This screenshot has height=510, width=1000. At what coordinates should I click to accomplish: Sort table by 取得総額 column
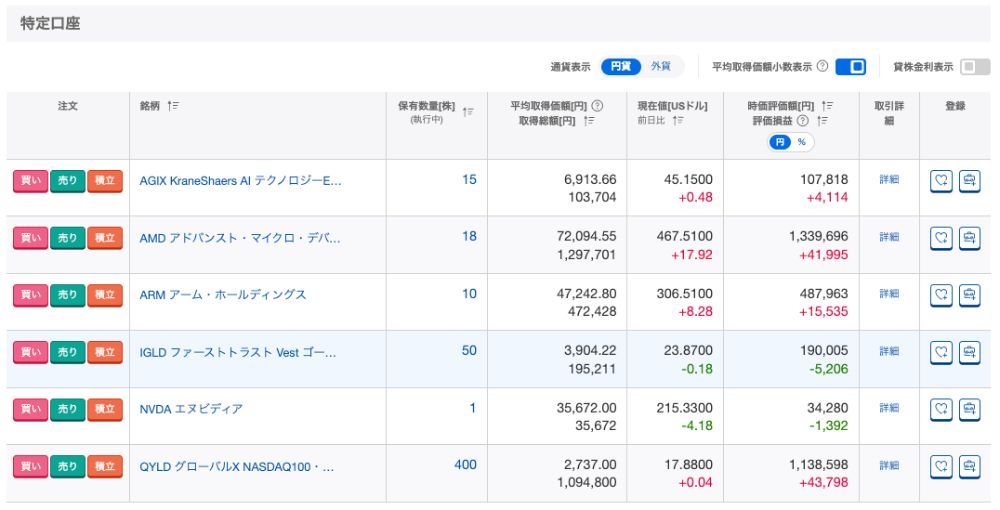[589, 120]
